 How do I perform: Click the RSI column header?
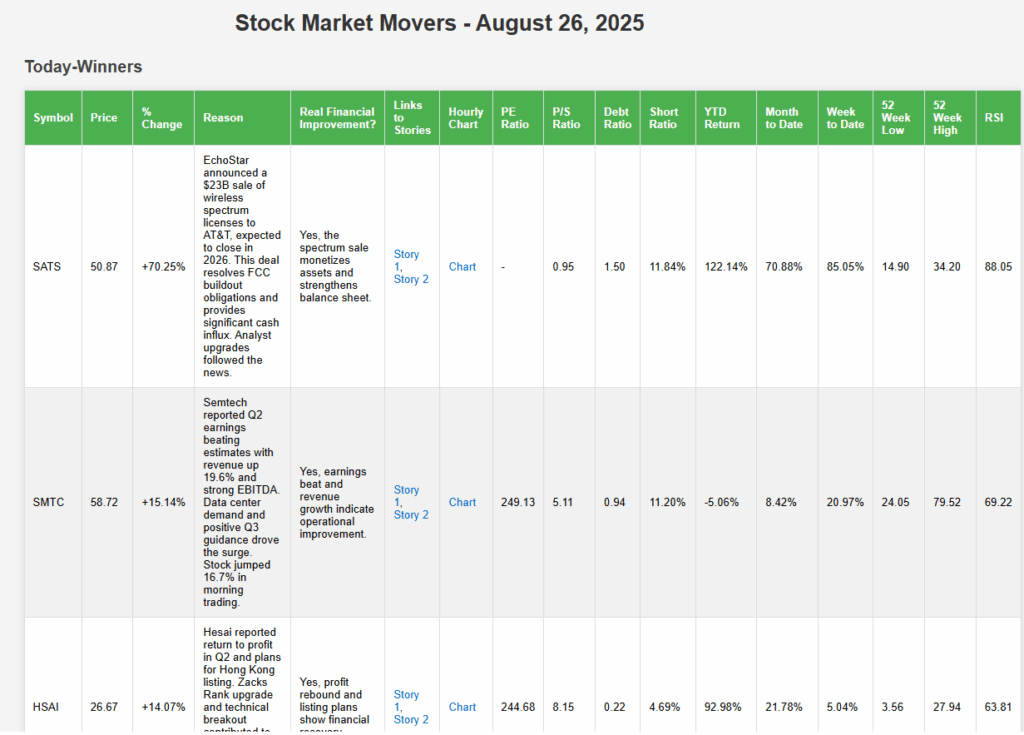click(994, 118)
